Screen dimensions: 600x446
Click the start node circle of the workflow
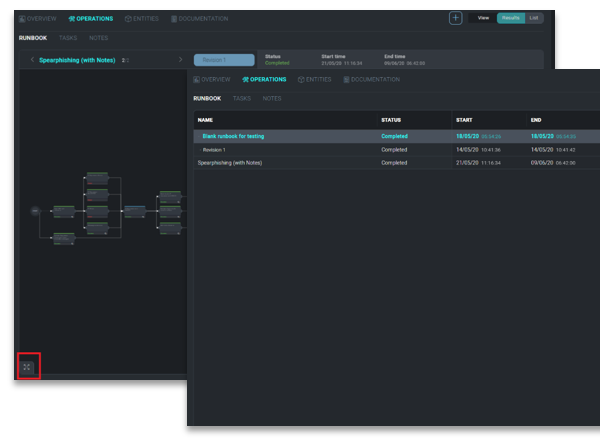[35, 211]
